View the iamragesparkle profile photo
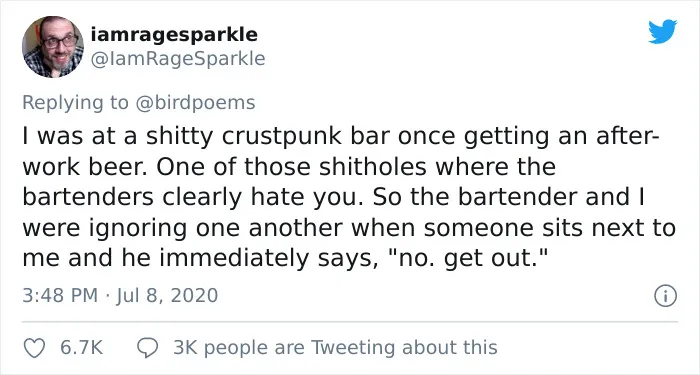The width and height of the screenshot is (700, 375). pos(53,47)
